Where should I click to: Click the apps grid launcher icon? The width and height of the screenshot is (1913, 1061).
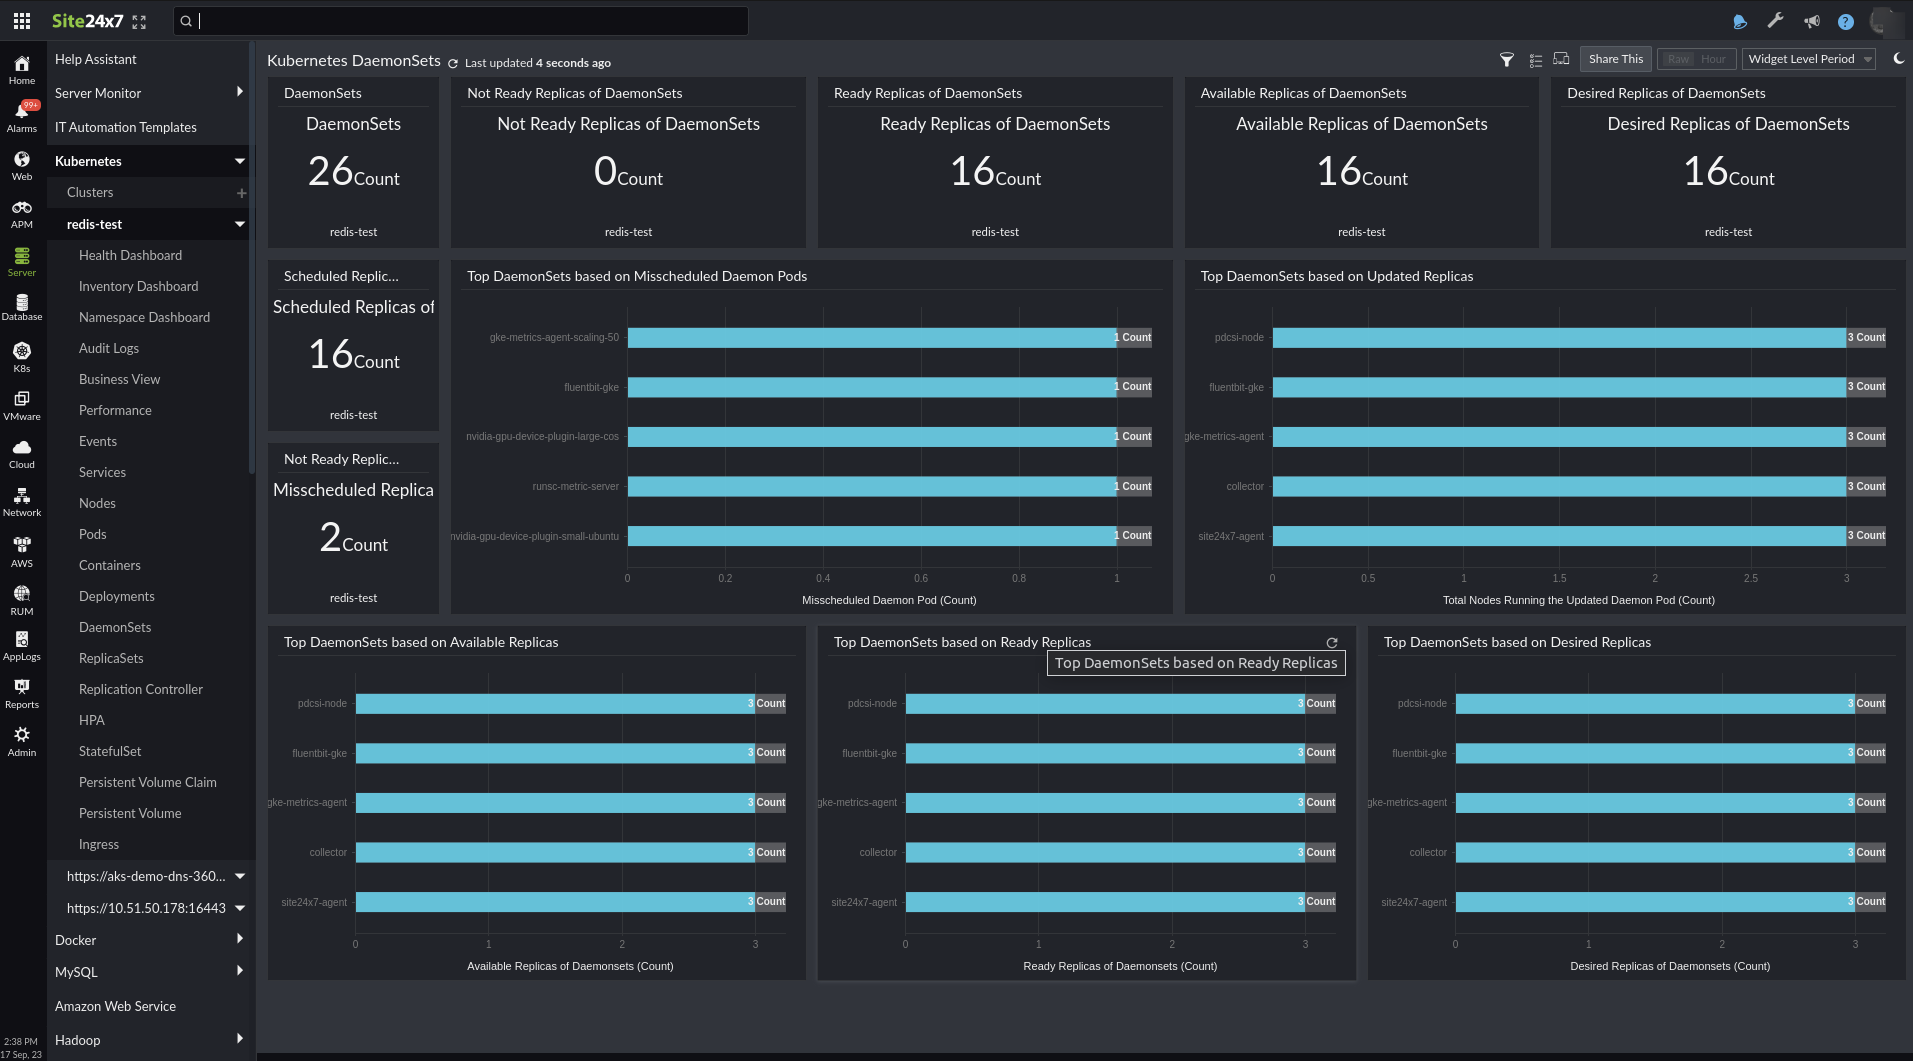click(21, 21)
